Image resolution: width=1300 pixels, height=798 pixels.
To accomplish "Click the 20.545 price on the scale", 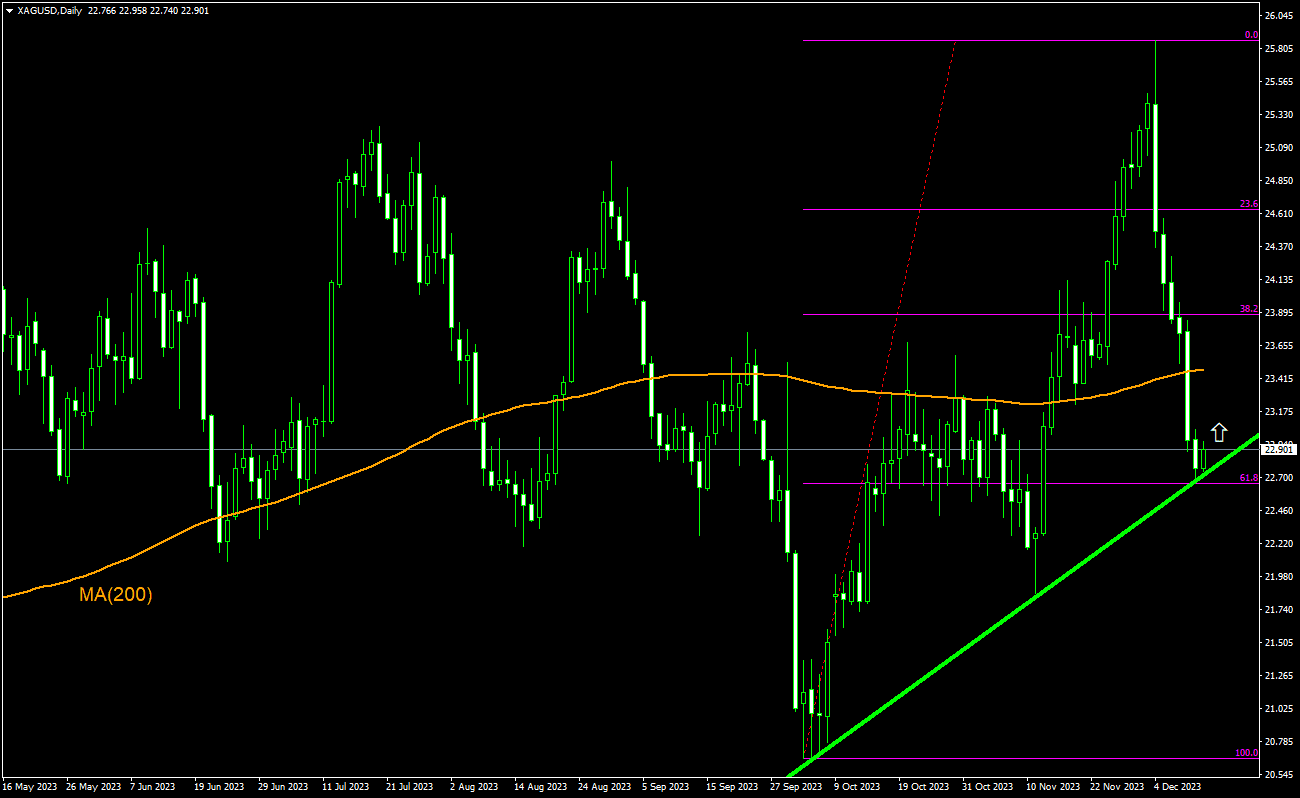I will [1280, 775].
